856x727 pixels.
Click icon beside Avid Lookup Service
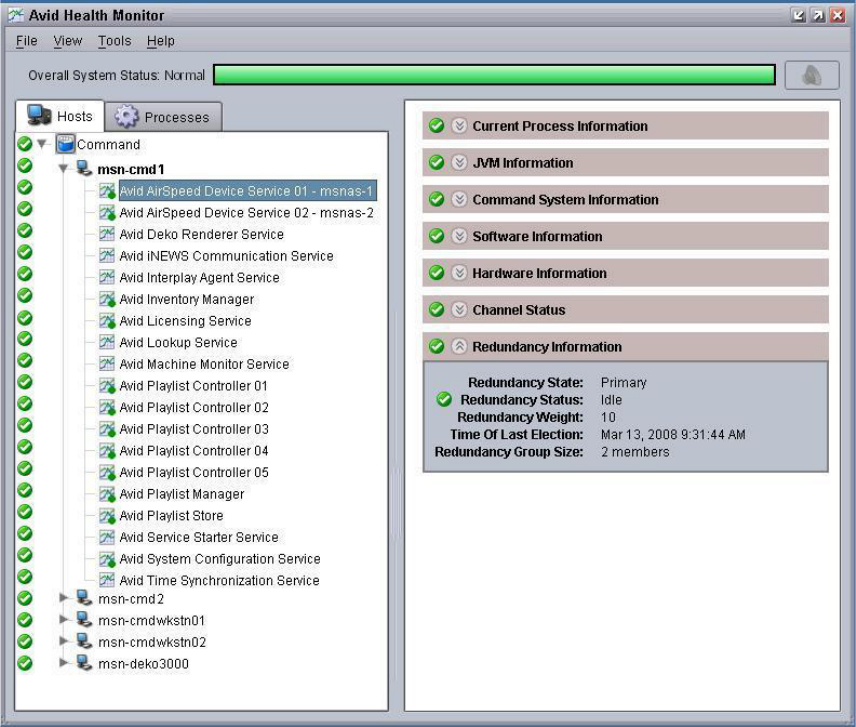(x=107, y=342)
